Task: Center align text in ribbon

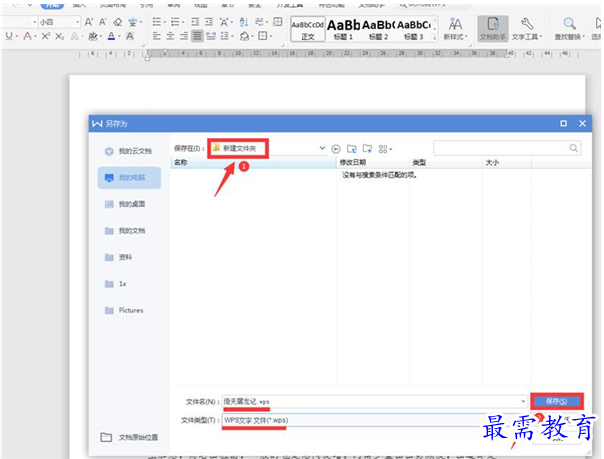Action: 170,36
